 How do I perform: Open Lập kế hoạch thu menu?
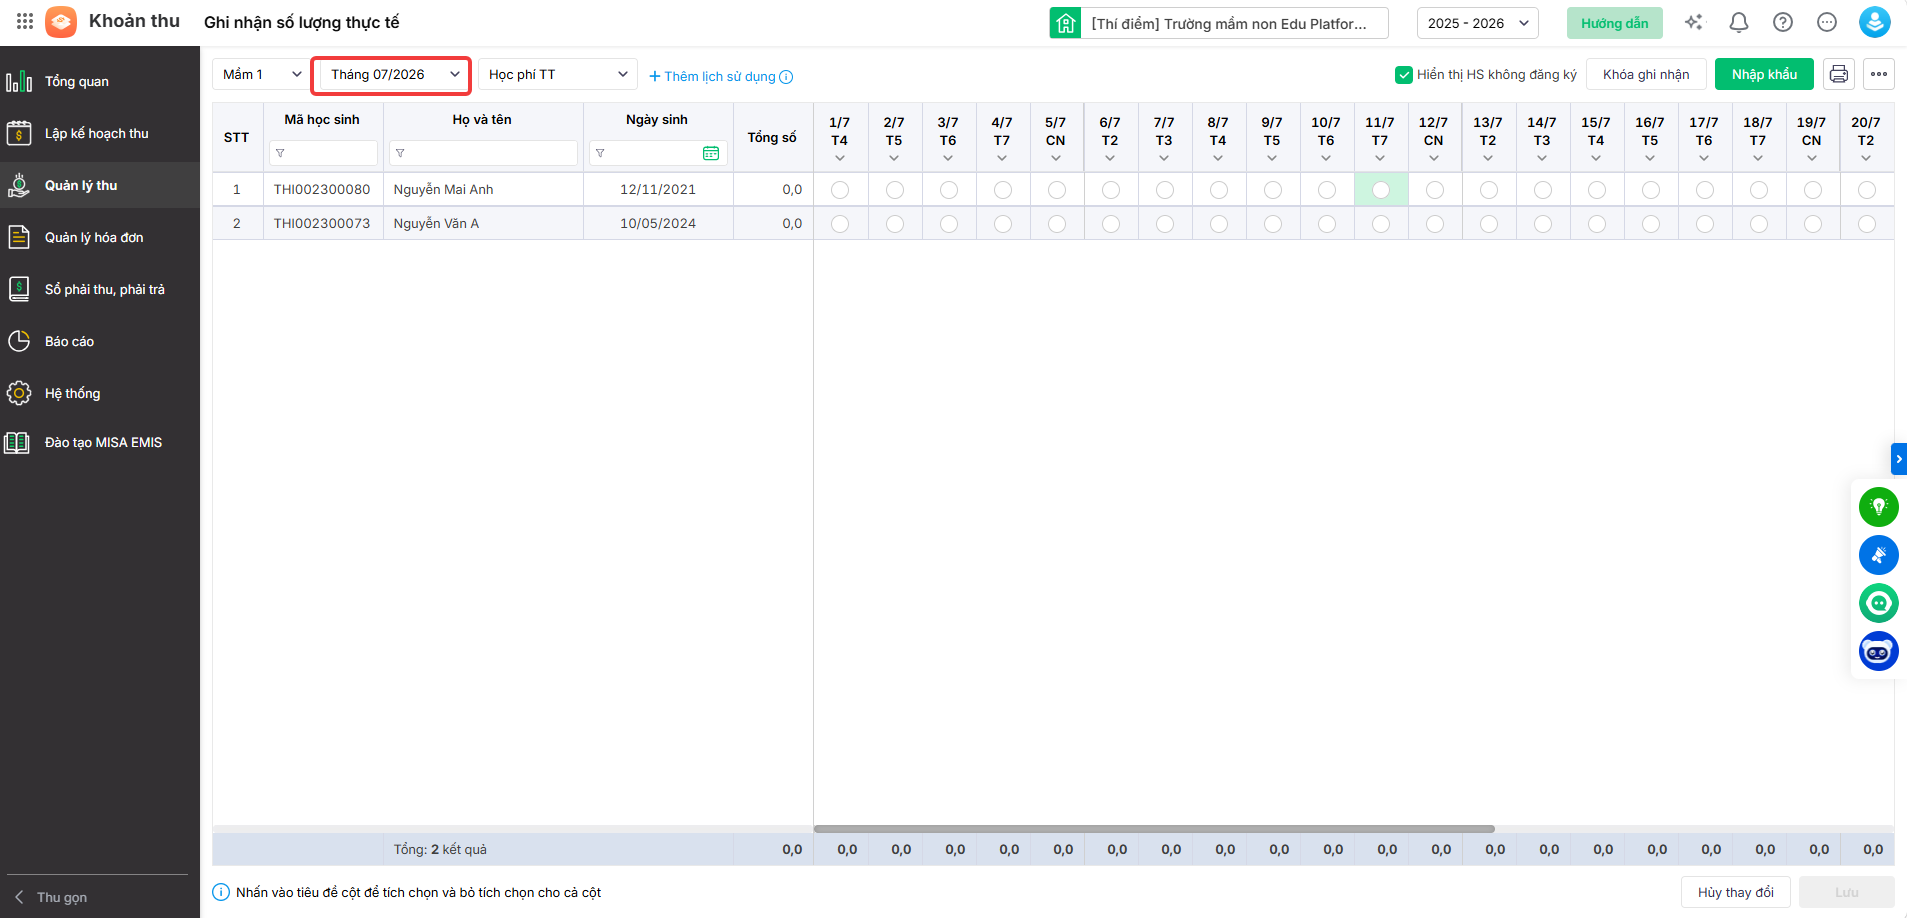(x=100, y=133)
